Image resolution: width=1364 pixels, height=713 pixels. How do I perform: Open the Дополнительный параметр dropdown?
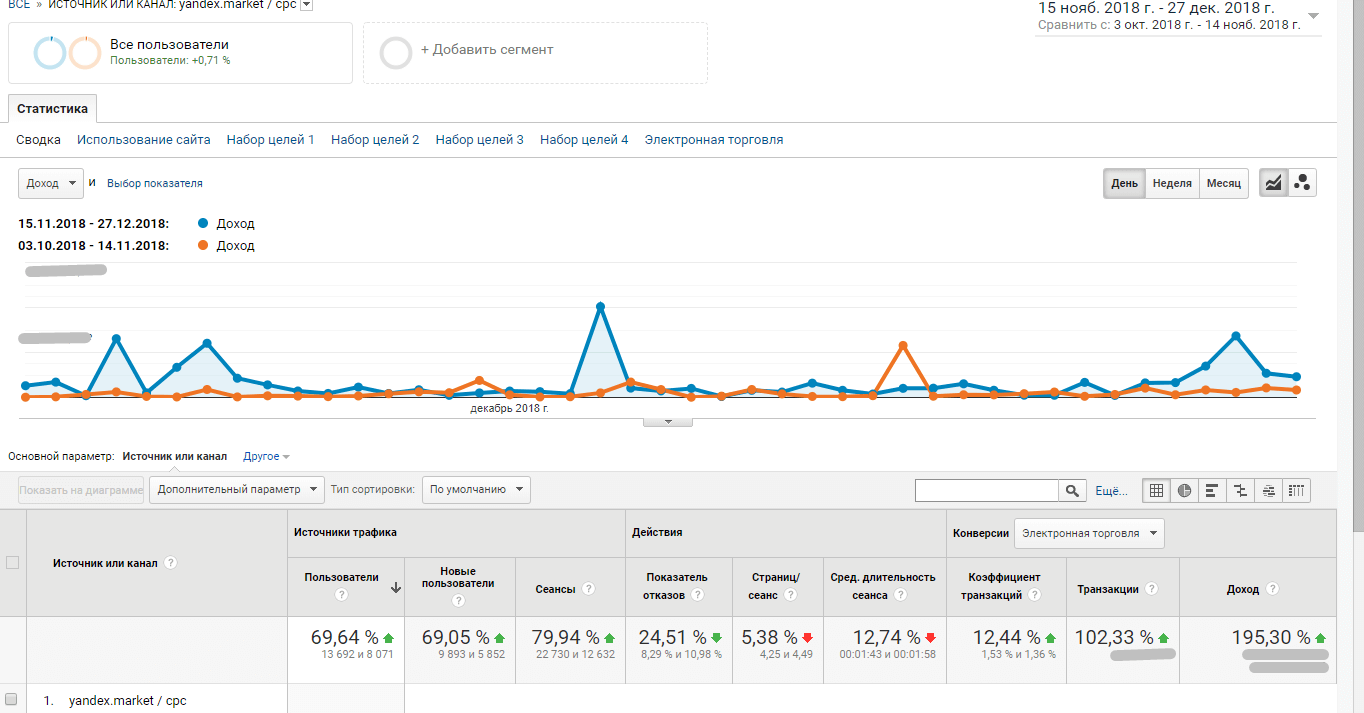click(x=237, y=490)
